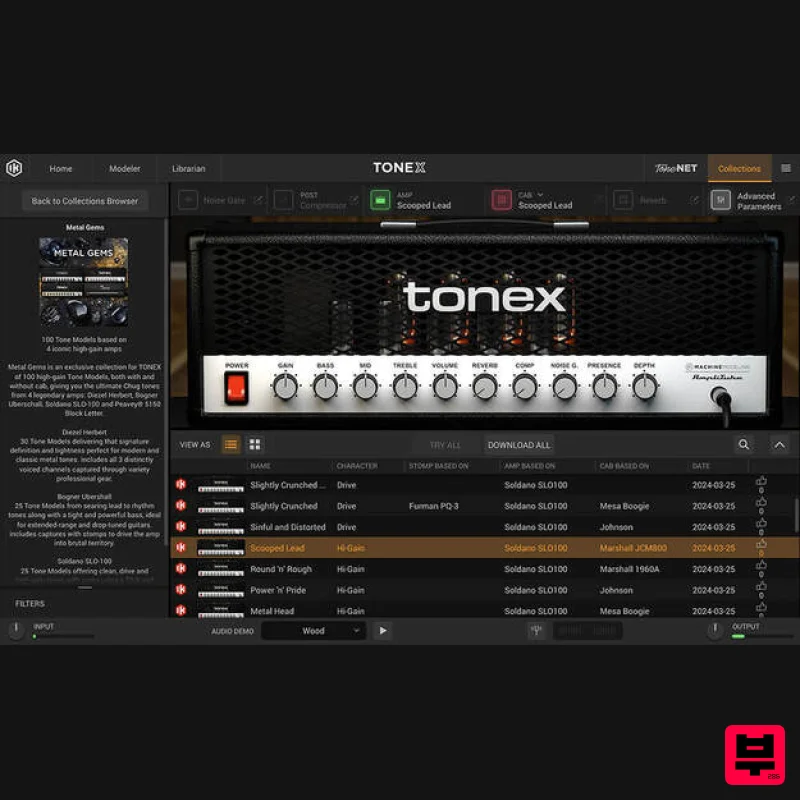Adjust the VOLUME knob

[445, 387]
